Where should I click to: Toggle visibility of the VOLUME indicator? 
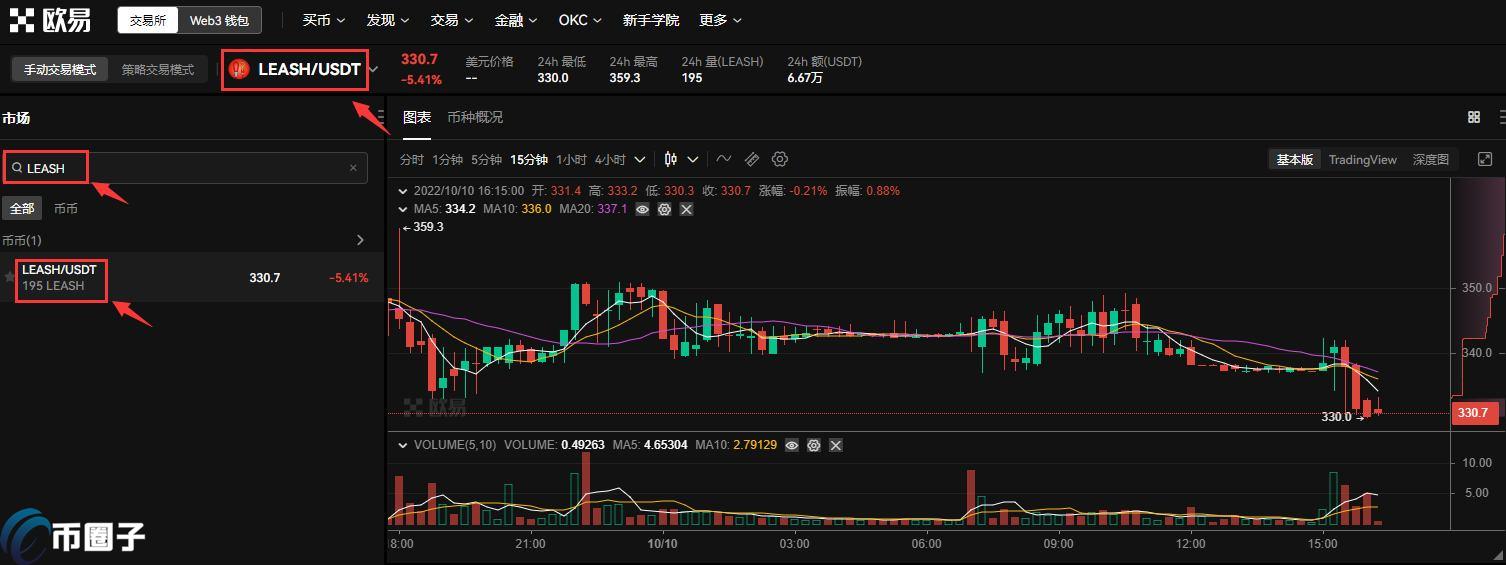792,445
